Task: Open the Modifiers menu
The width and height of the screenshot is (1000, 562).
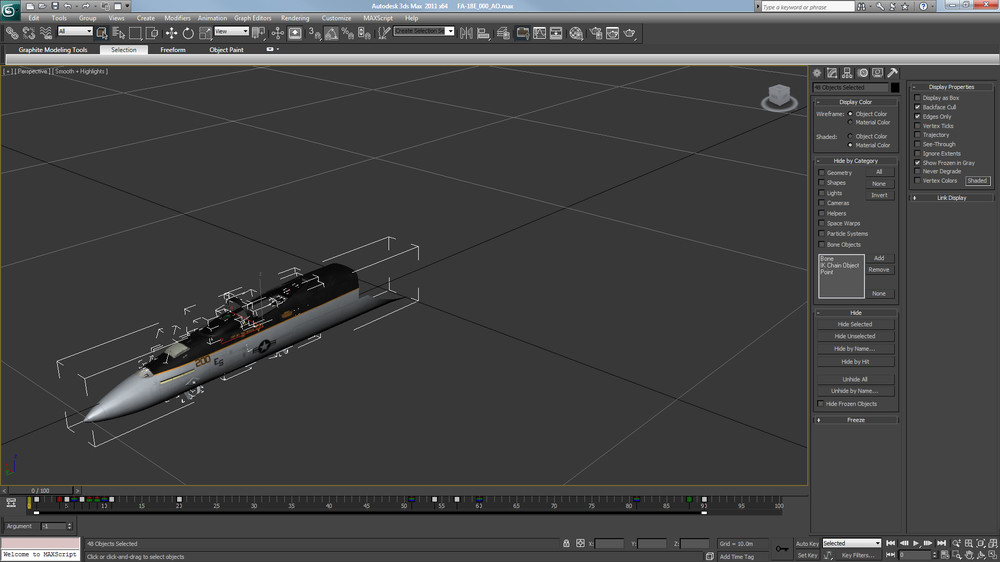Action: 177,18
